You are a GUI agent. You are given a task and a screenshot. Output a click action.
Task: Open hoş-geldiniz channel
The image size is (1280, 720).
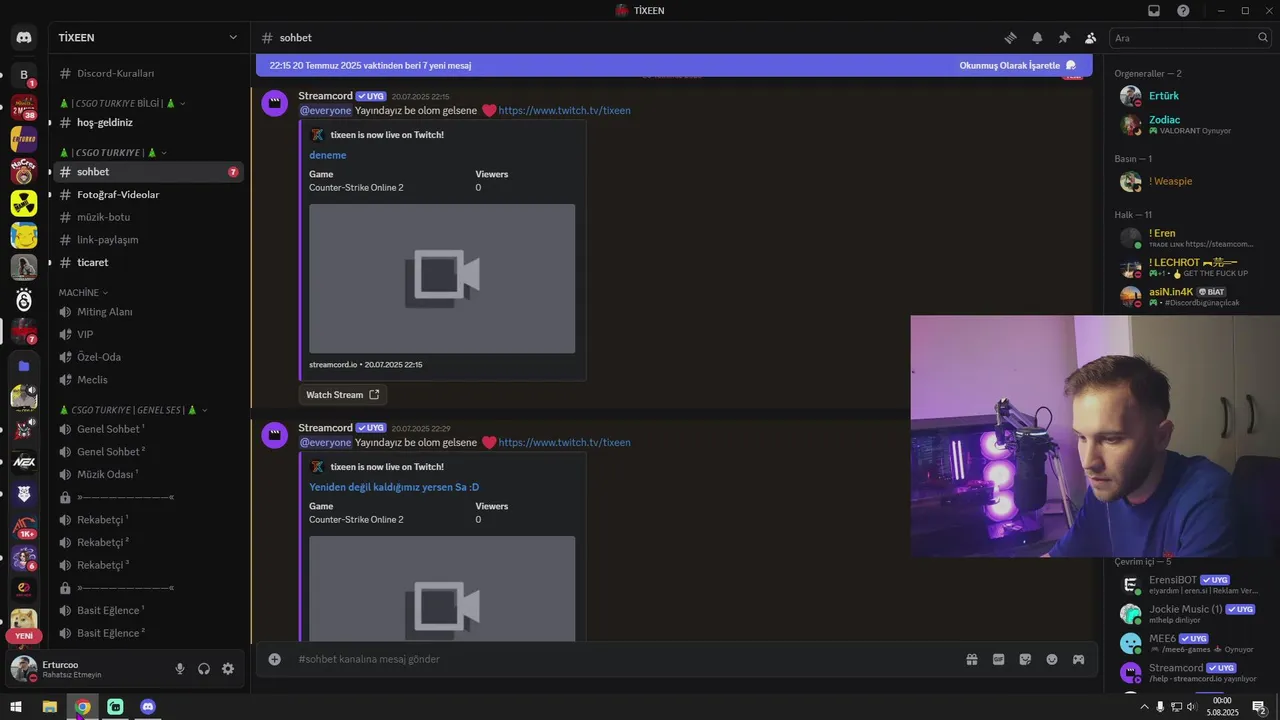click(x=148, y=122)
